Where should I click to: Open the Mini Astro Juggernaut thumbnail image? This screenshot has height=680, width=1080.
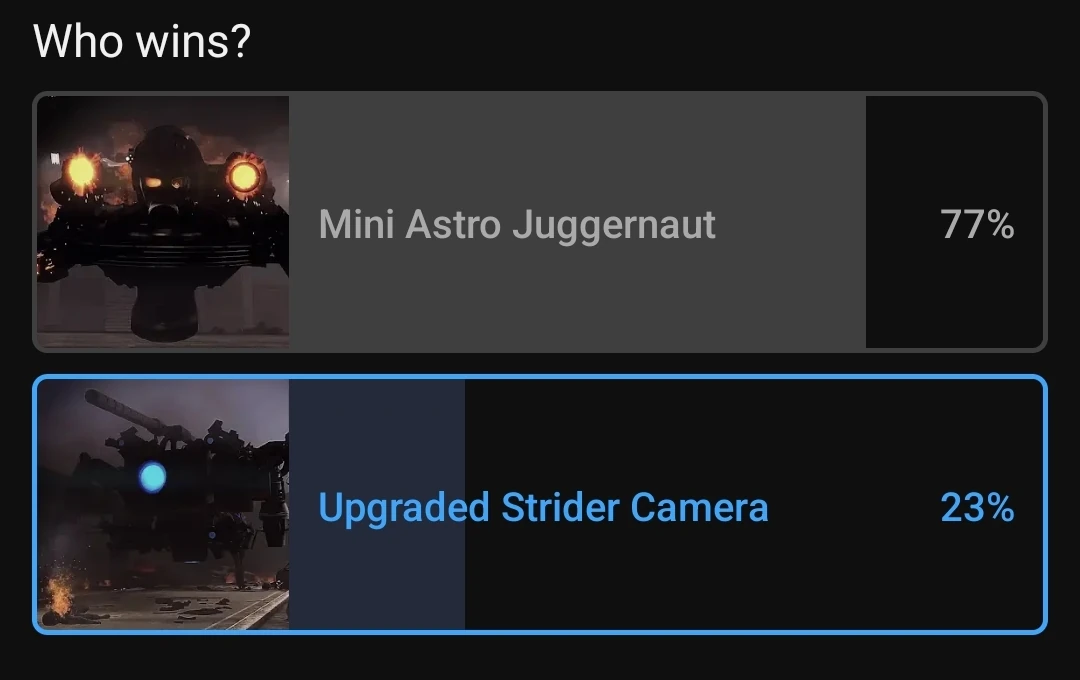point(163,222)
